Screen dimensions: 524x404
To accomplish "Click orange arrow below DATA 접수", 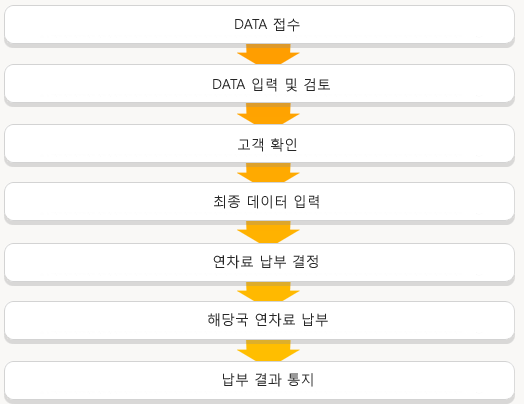I will (268, 54).
